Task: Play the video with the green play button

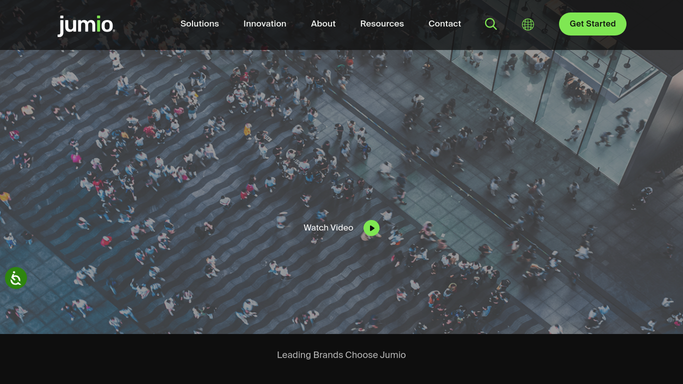Action: click(x=371, y=228)
